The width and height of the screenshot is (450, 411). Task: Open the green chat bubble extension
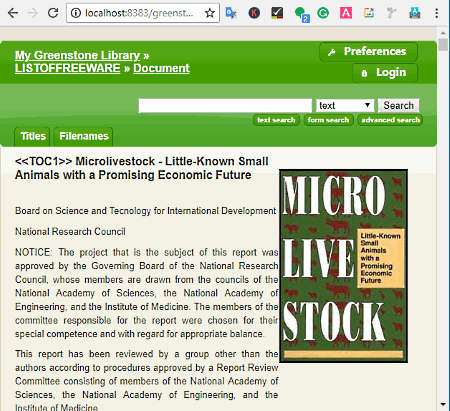click(x=302, y=15)
